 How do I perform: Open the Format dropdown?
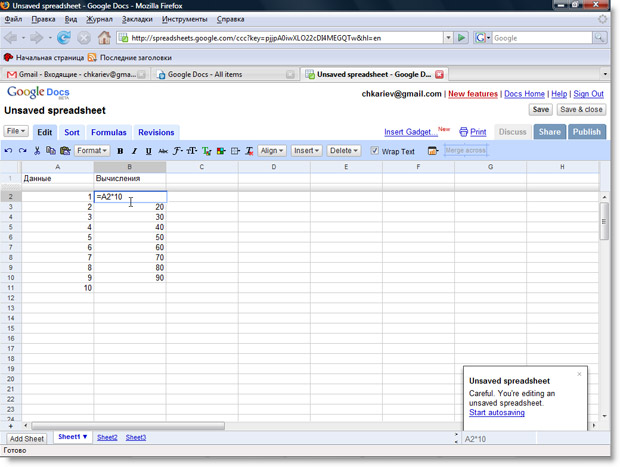[92, 151]
